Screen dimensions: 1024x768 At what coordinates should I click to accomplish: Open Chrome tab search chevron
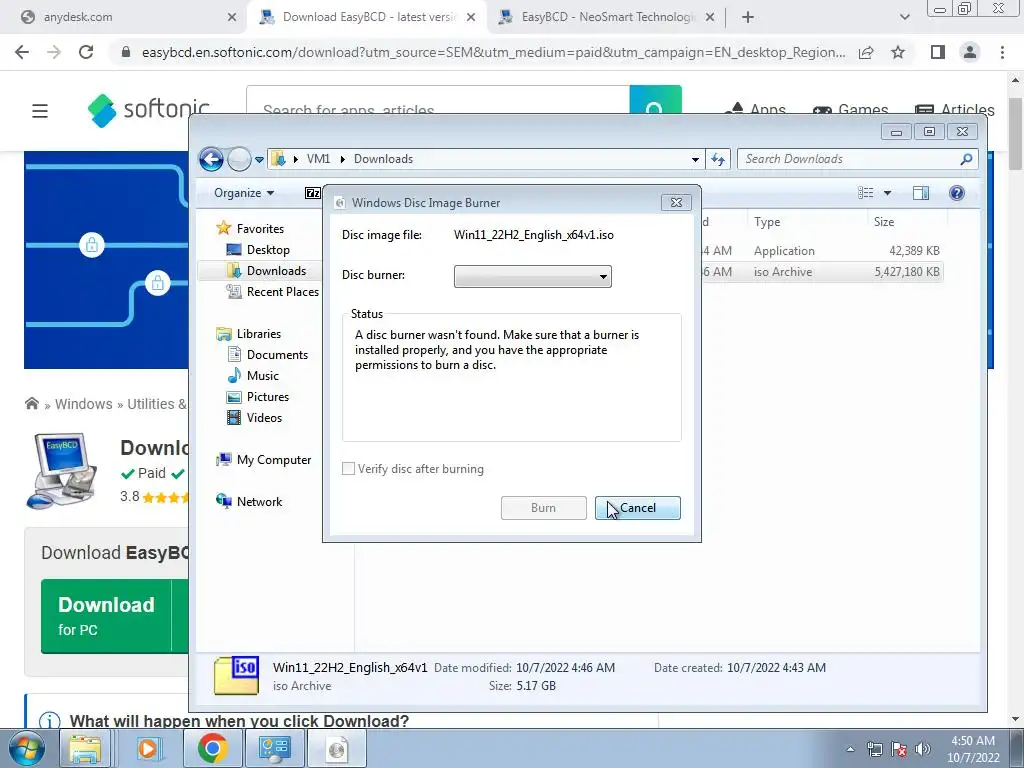click(904, 18)
